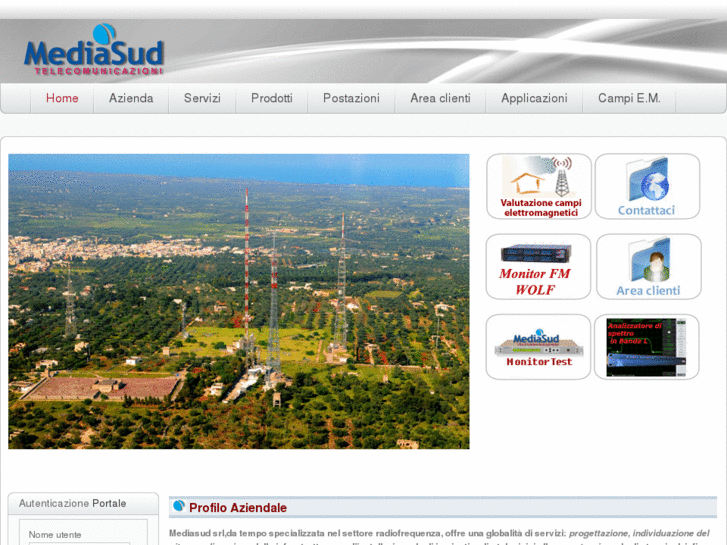Click the Nome utente label

pyautogui.click(x=55, y=535)
